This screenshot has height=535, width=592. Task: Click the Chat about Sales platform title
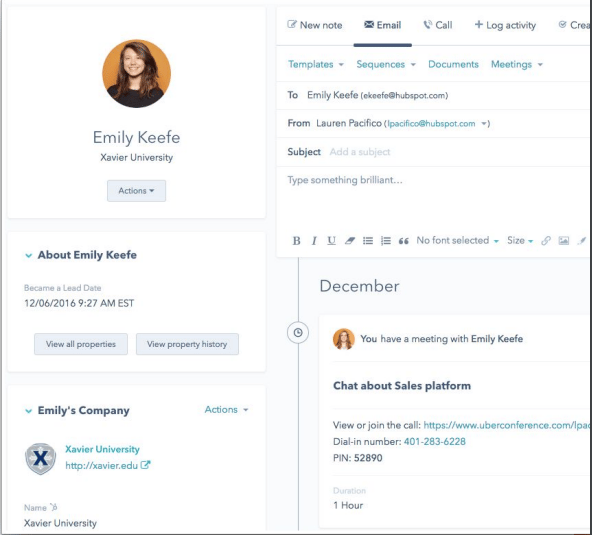coord(402,386)
